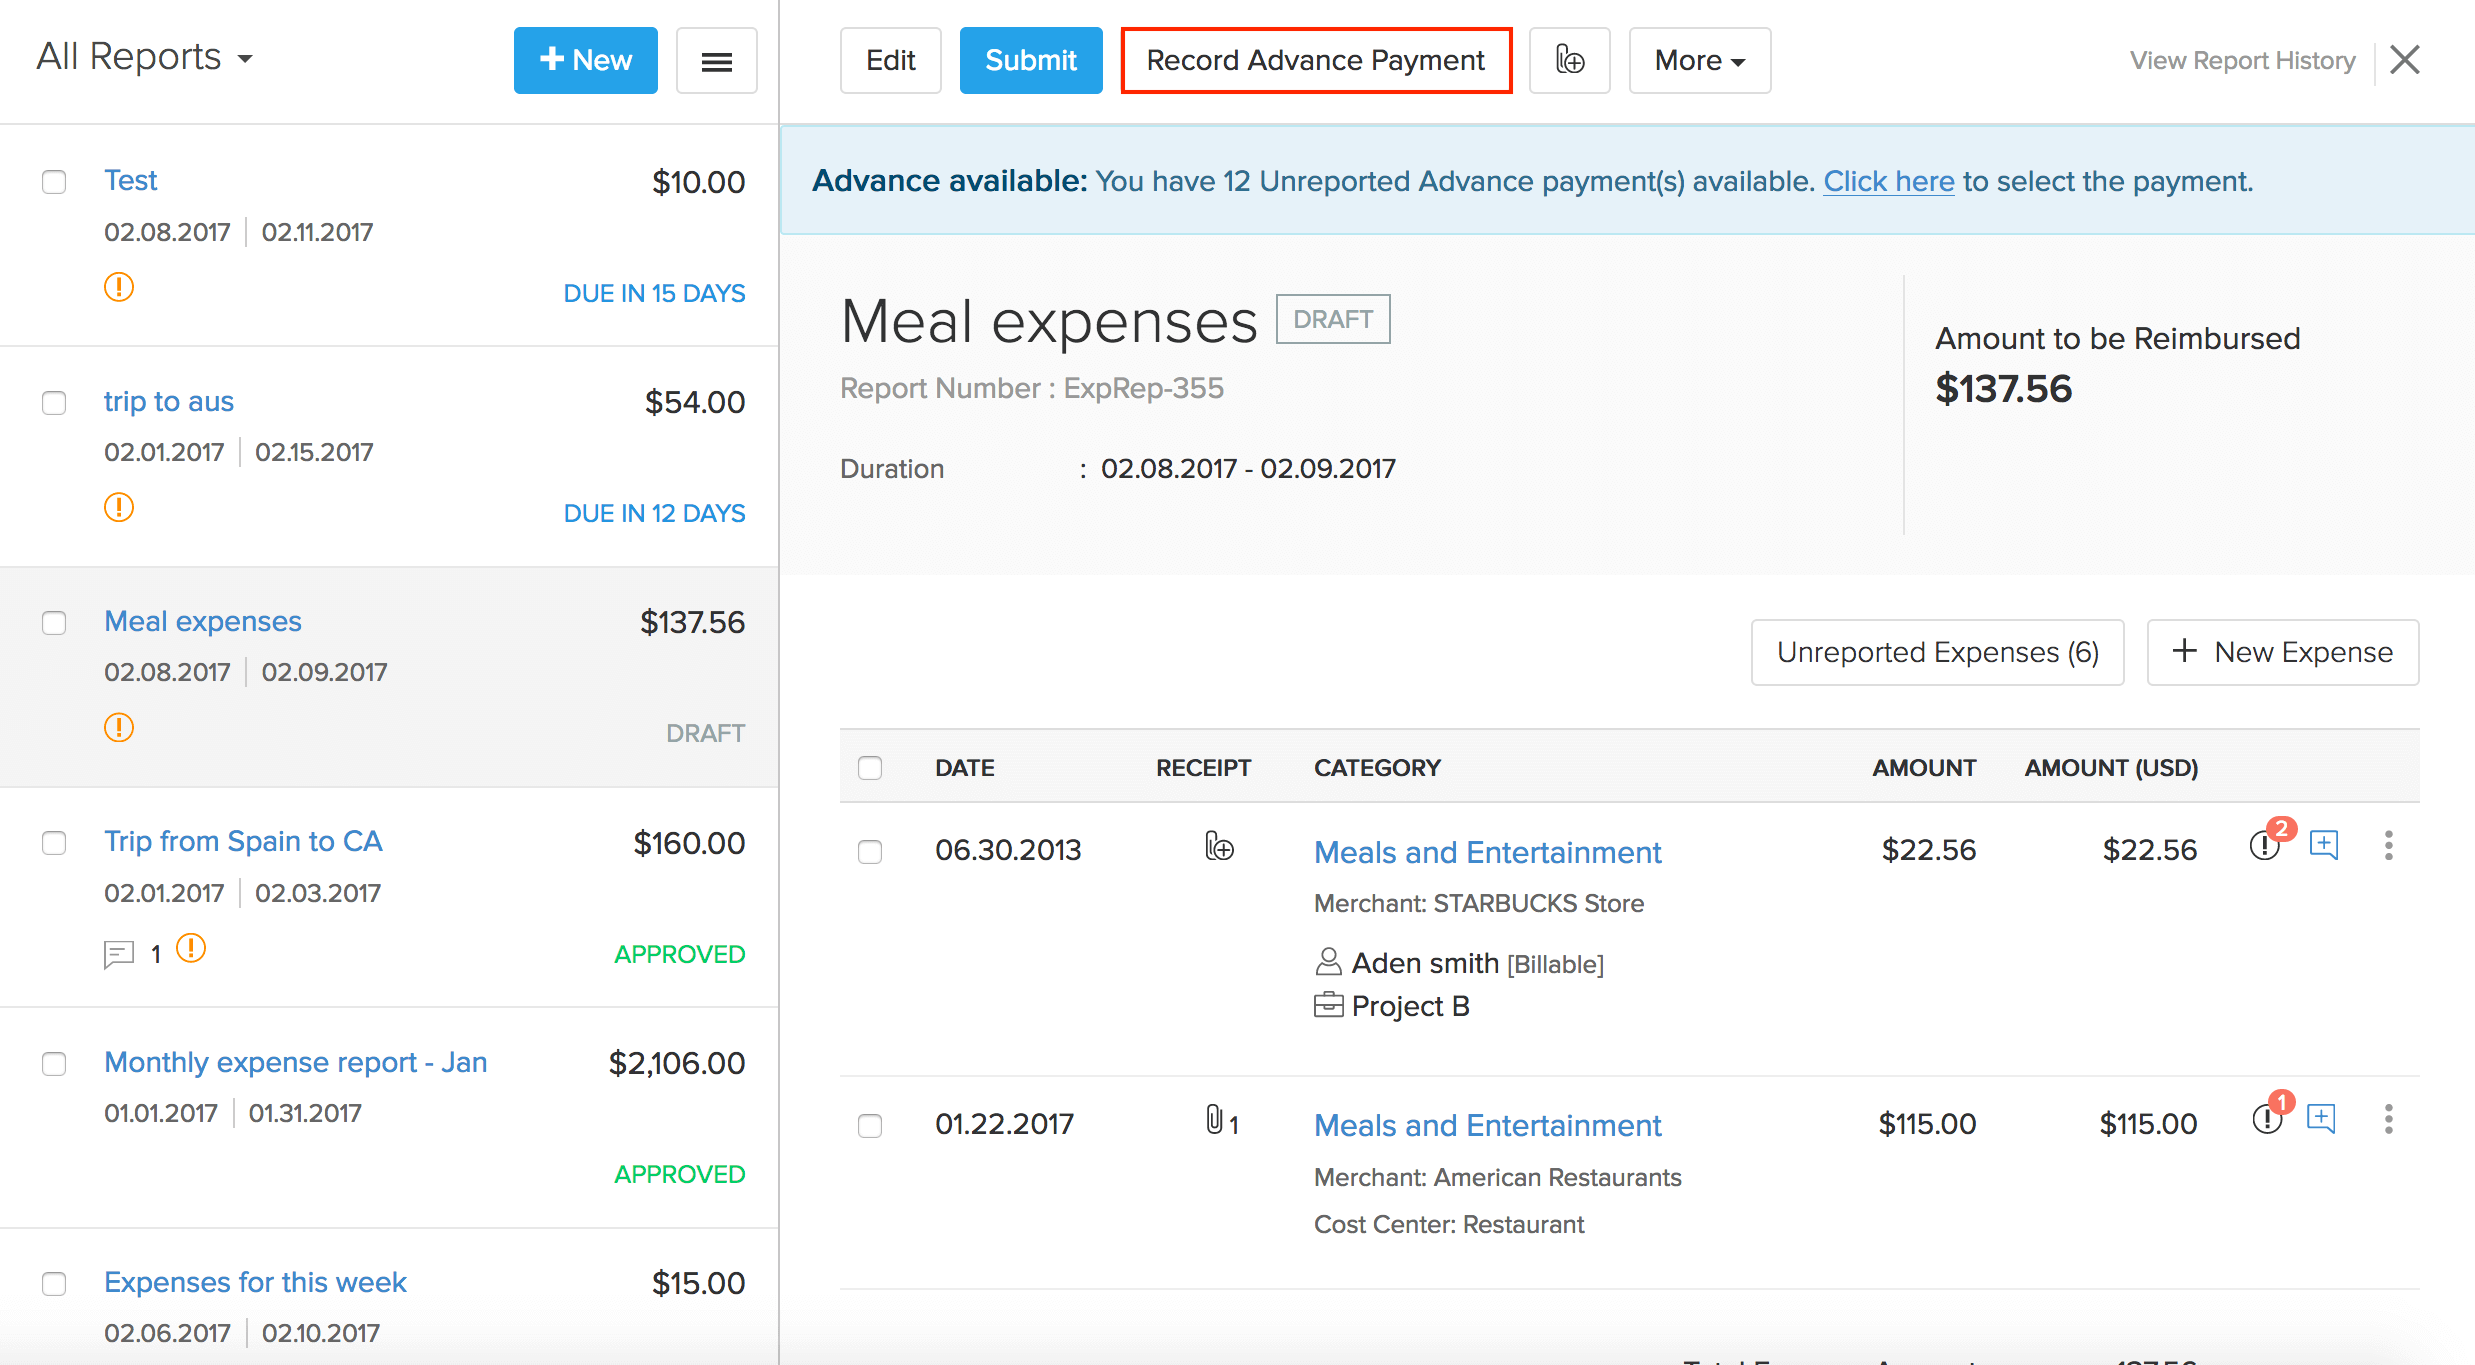Follow the Click here advance payment link

pyautogui.click(x=1888, y=181)
